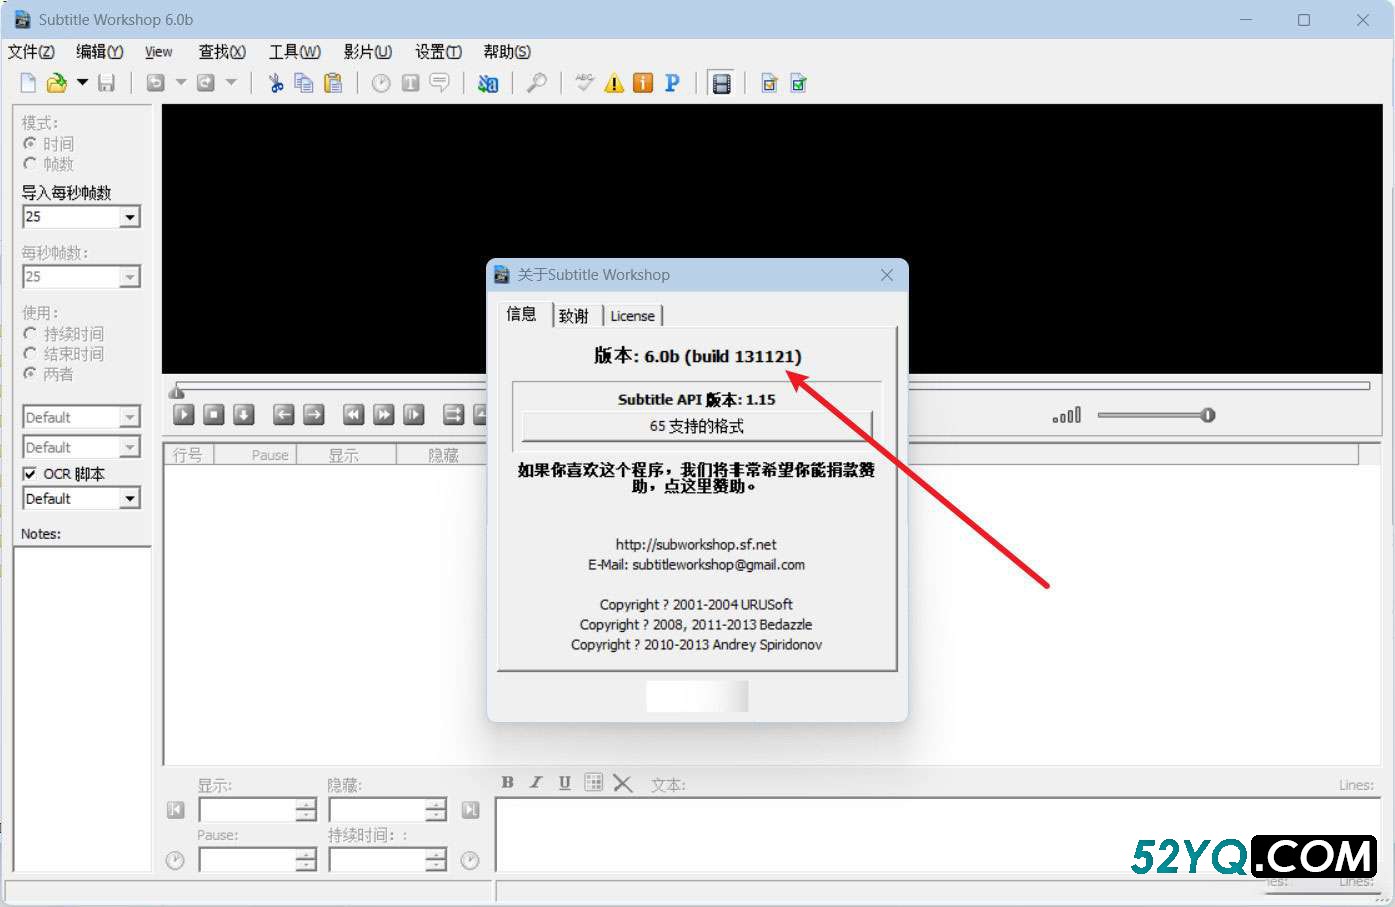The width and height of the screenshot is (1395, 907).
Task: Click the speech bubble toolbar icon
Action: [439, 83]
